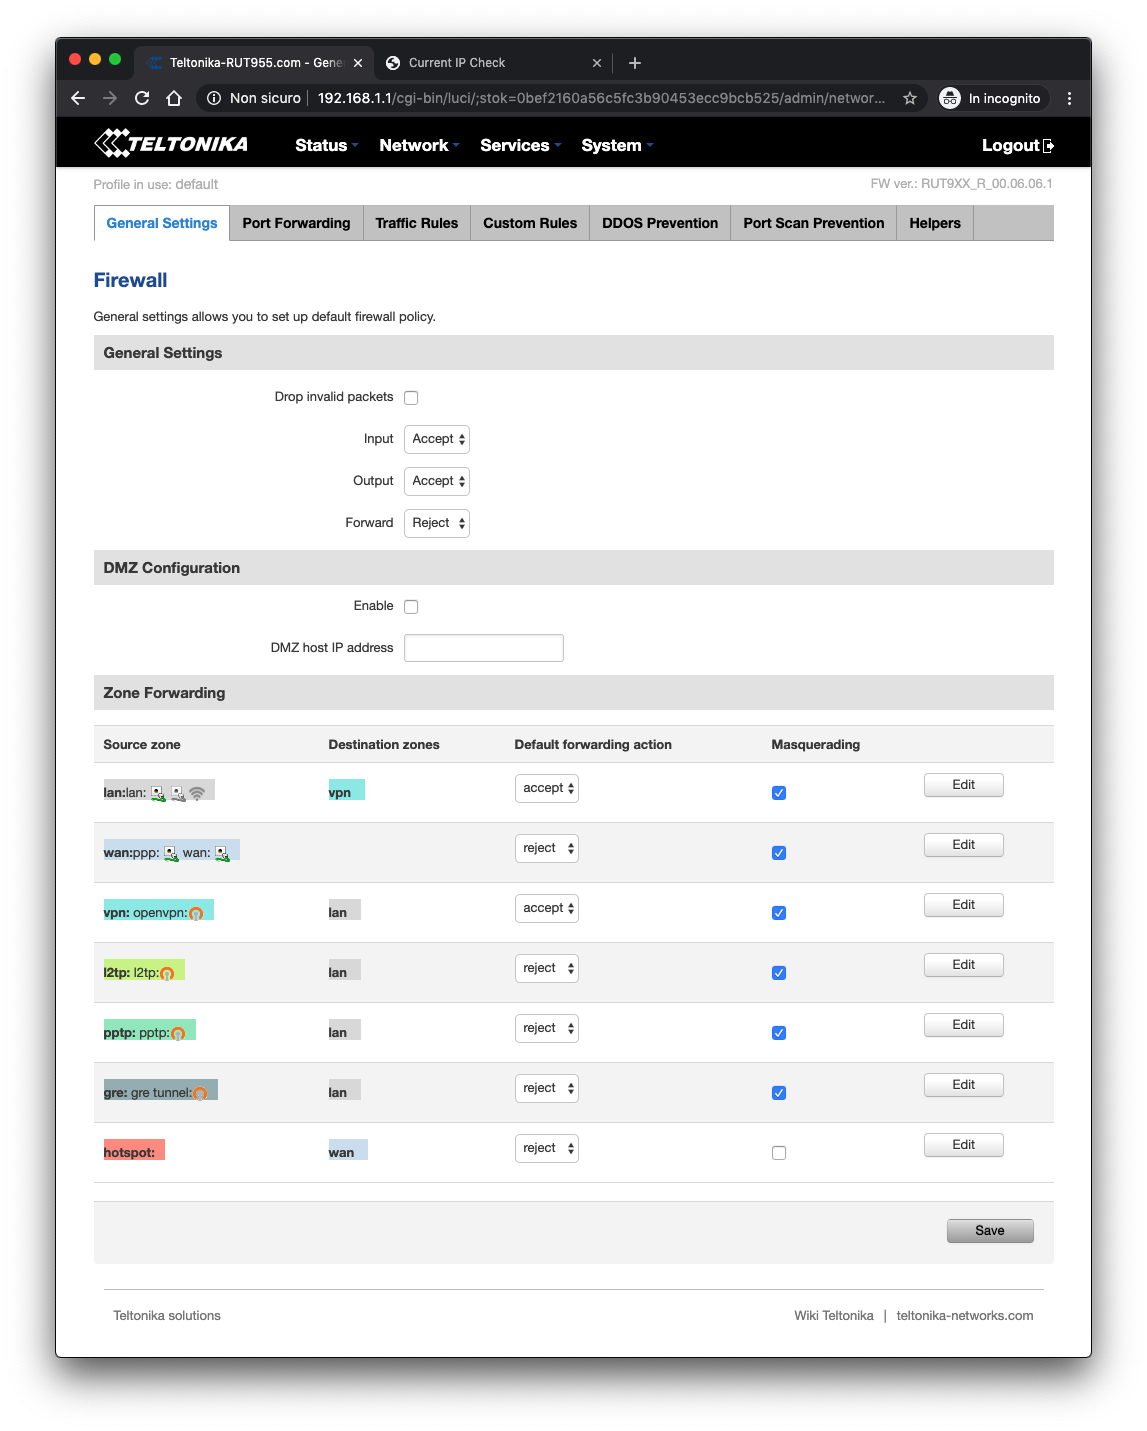Click the site info icon beside Non sicuro
The image size is (1147, 1431).
coord(213,98)
